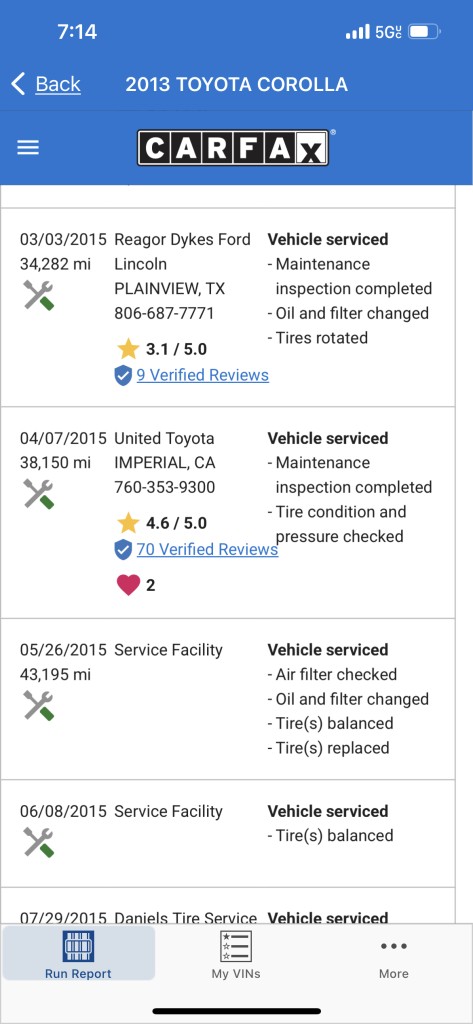Open 9 Verified Reviews link

[x=203, y=375]
